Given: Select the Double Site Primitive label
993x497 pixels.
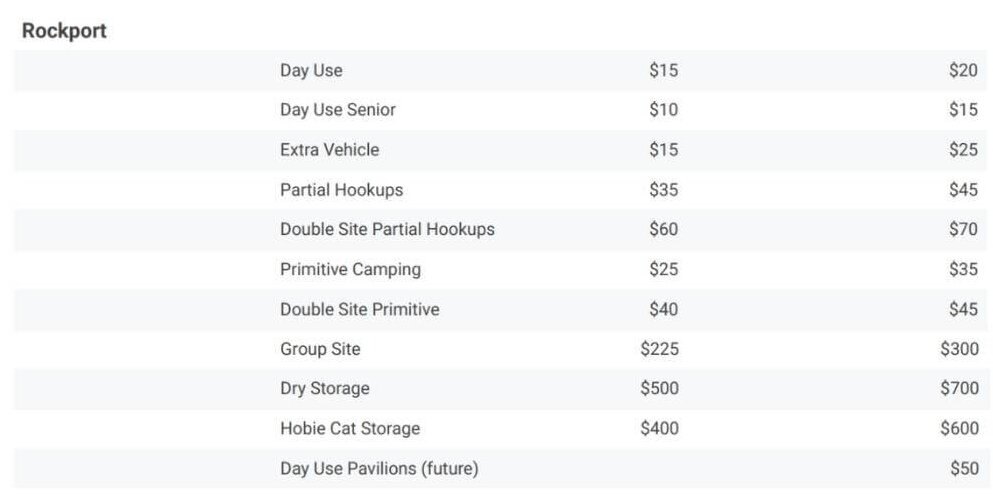Looking at the screenshot, I should point(360,309).
